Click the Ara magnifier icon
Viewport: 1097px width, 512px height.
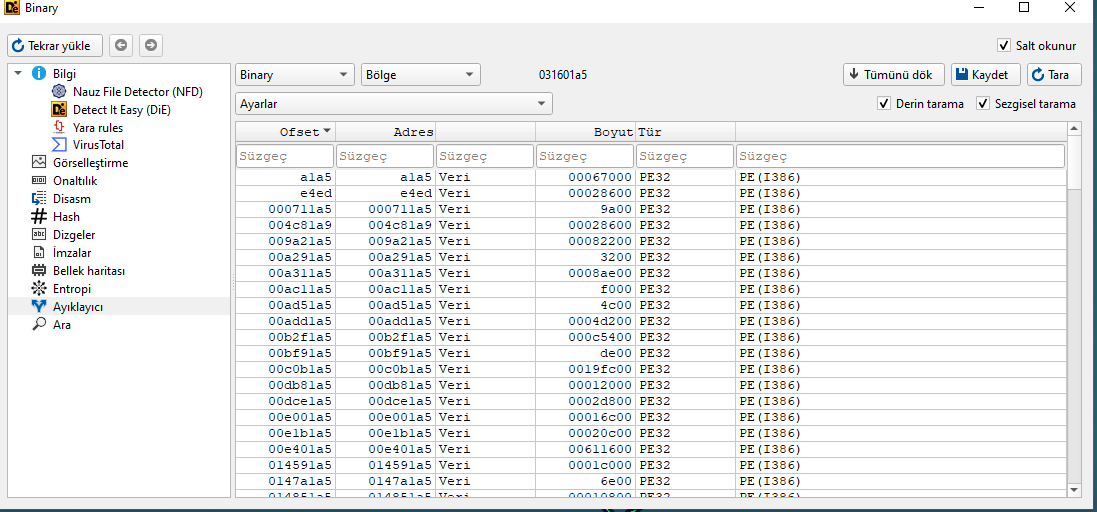[x=39, y=325]
